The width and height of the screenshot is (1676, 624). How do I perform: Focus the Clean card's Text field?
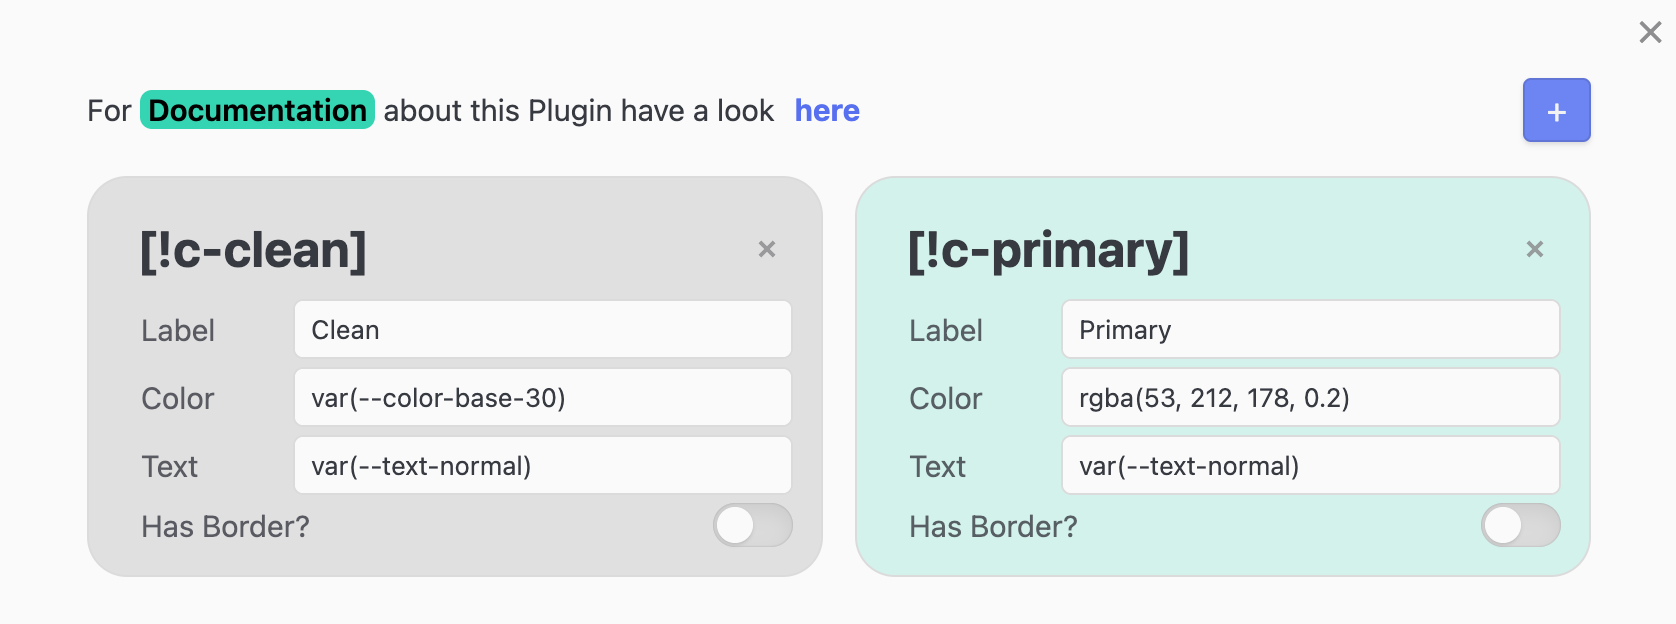pyautogui.click(x=542, y=466)
